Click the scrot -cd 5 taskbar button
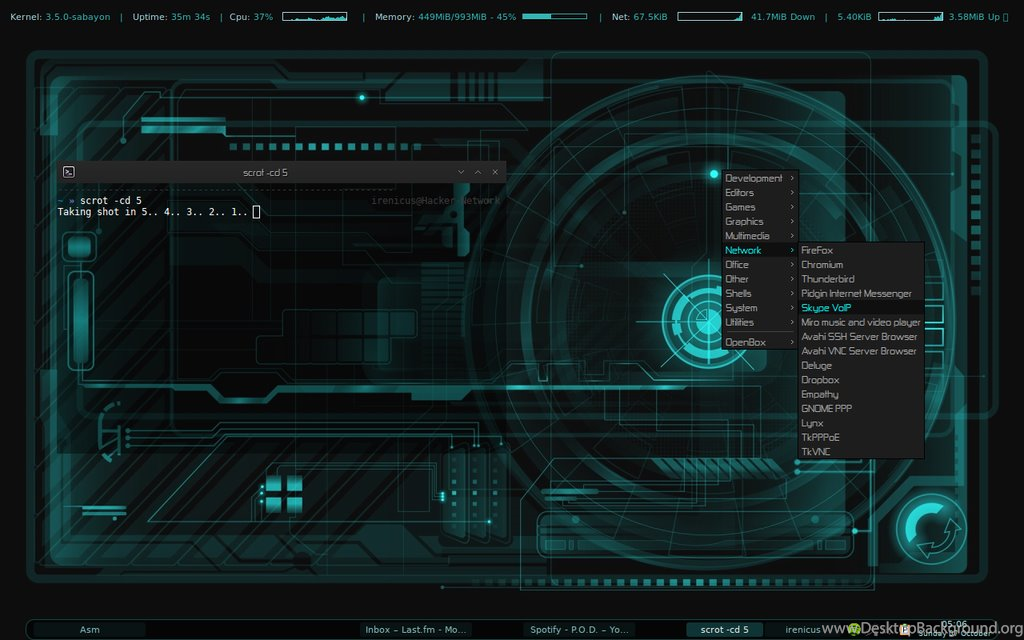The image size is (1024, 640). [x=724, y=630]
